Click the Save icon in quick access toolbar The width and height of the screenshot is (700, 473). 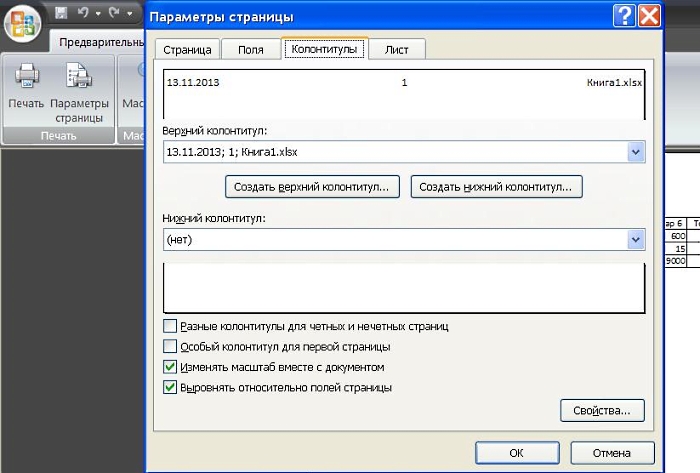[62, 14]
